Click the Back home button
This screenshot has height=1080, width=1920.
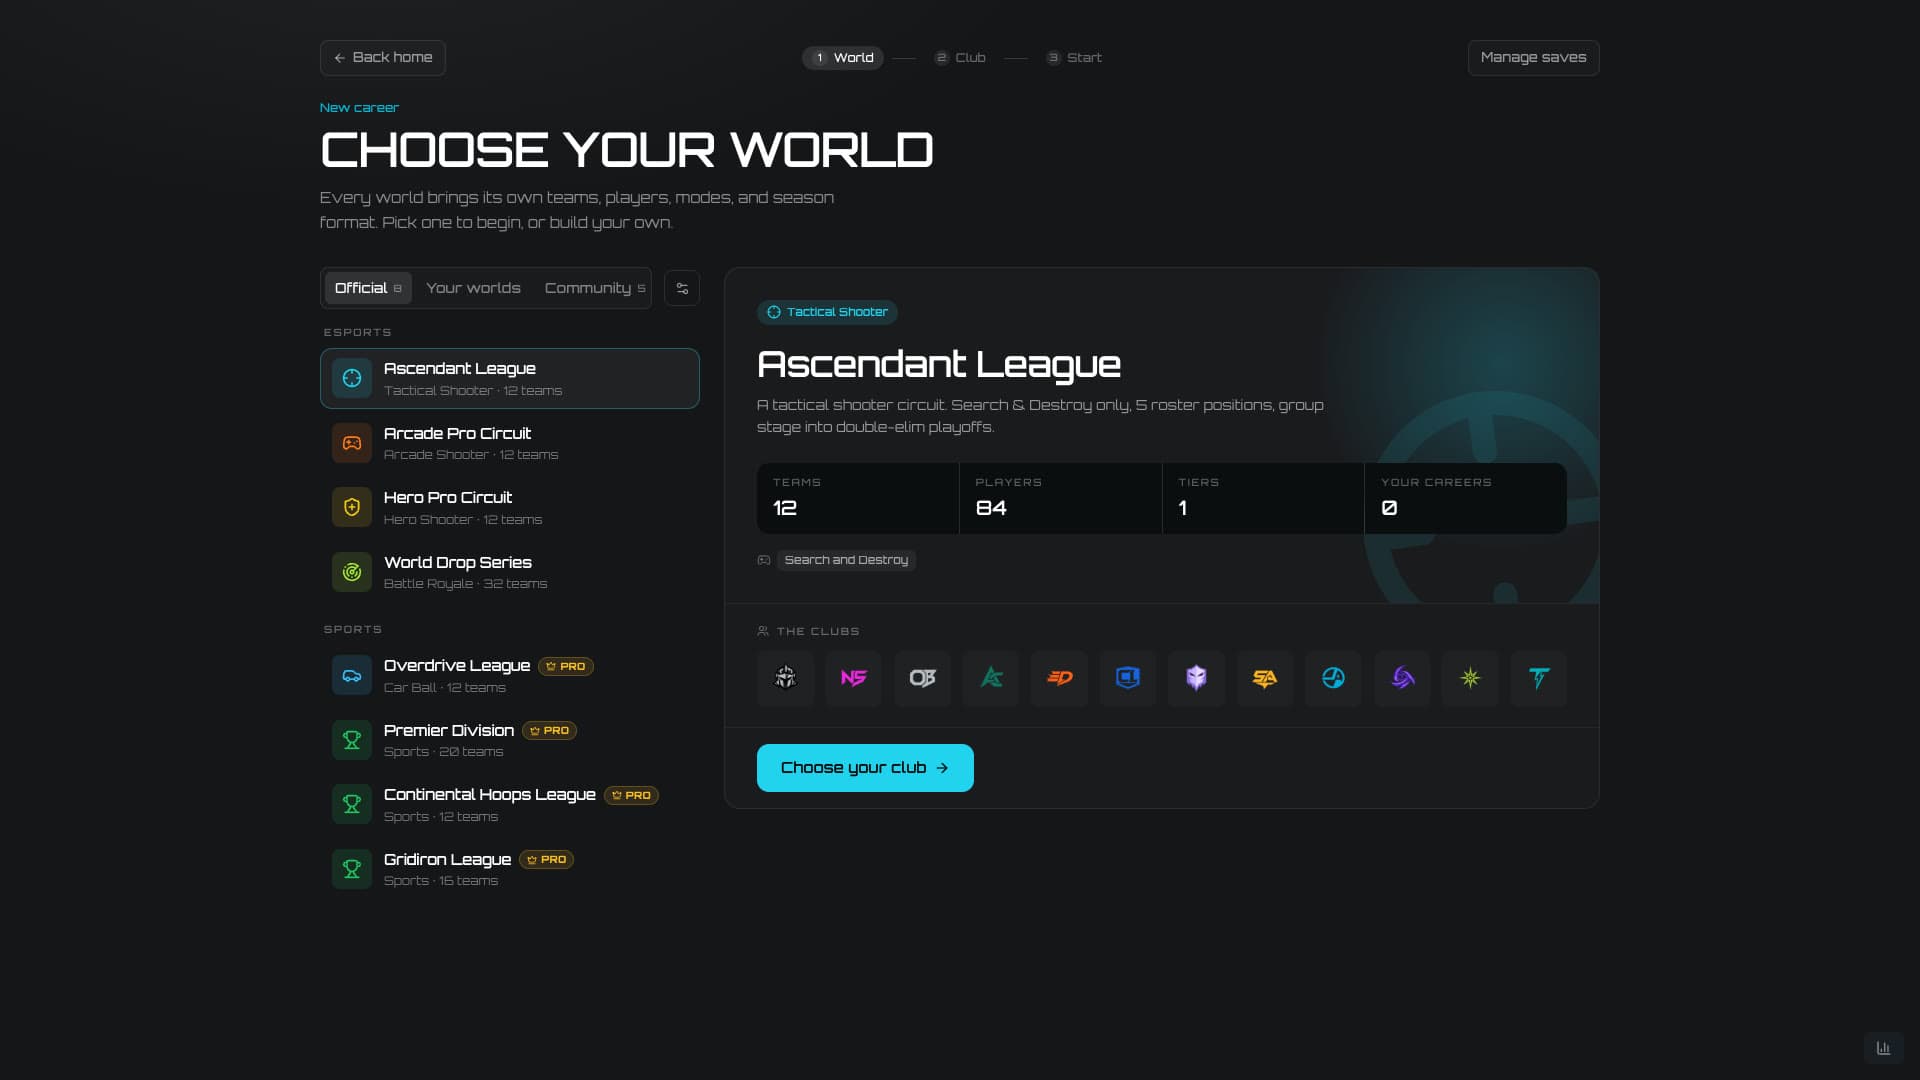point(383,58)
